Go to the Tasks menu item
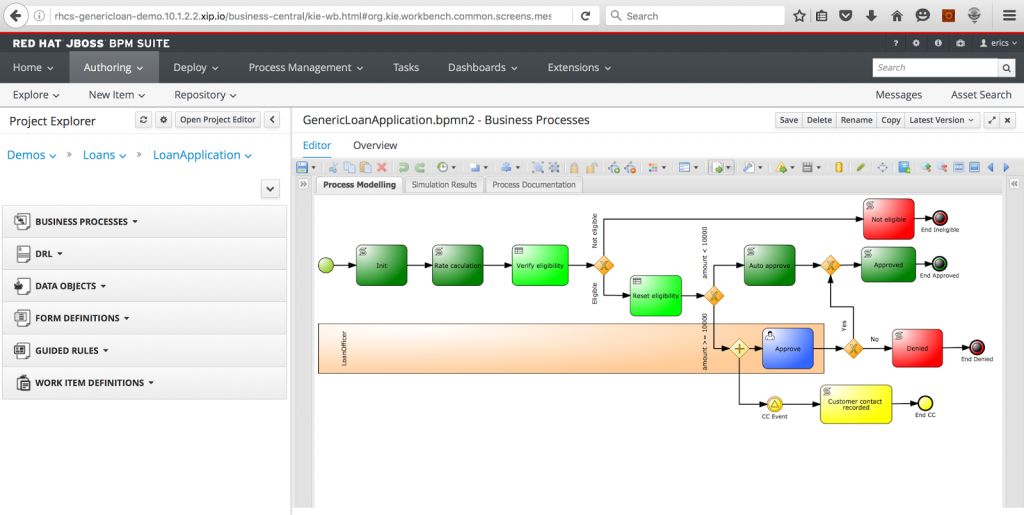 (406, 67)
